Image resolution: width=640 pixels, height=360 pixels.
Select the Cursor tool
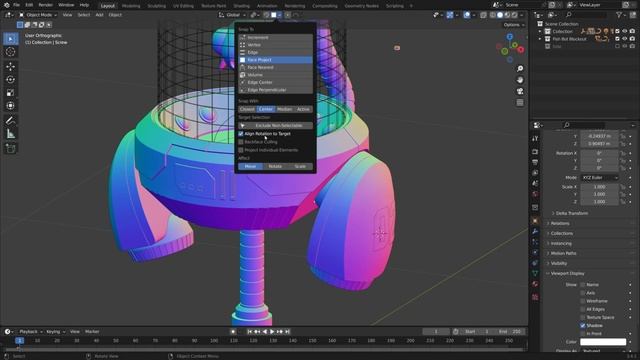point(11,52)
